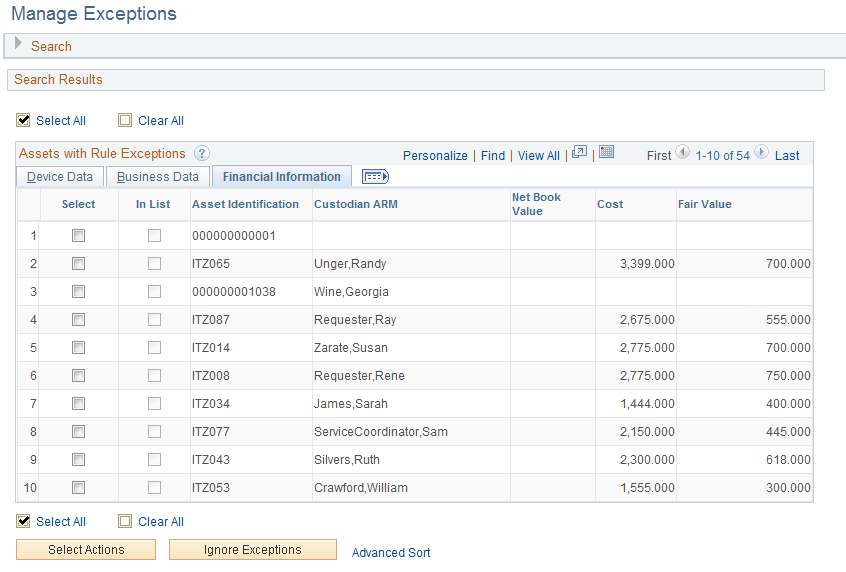
Task: Jump to First page link
Action: [x=659, y=156]
